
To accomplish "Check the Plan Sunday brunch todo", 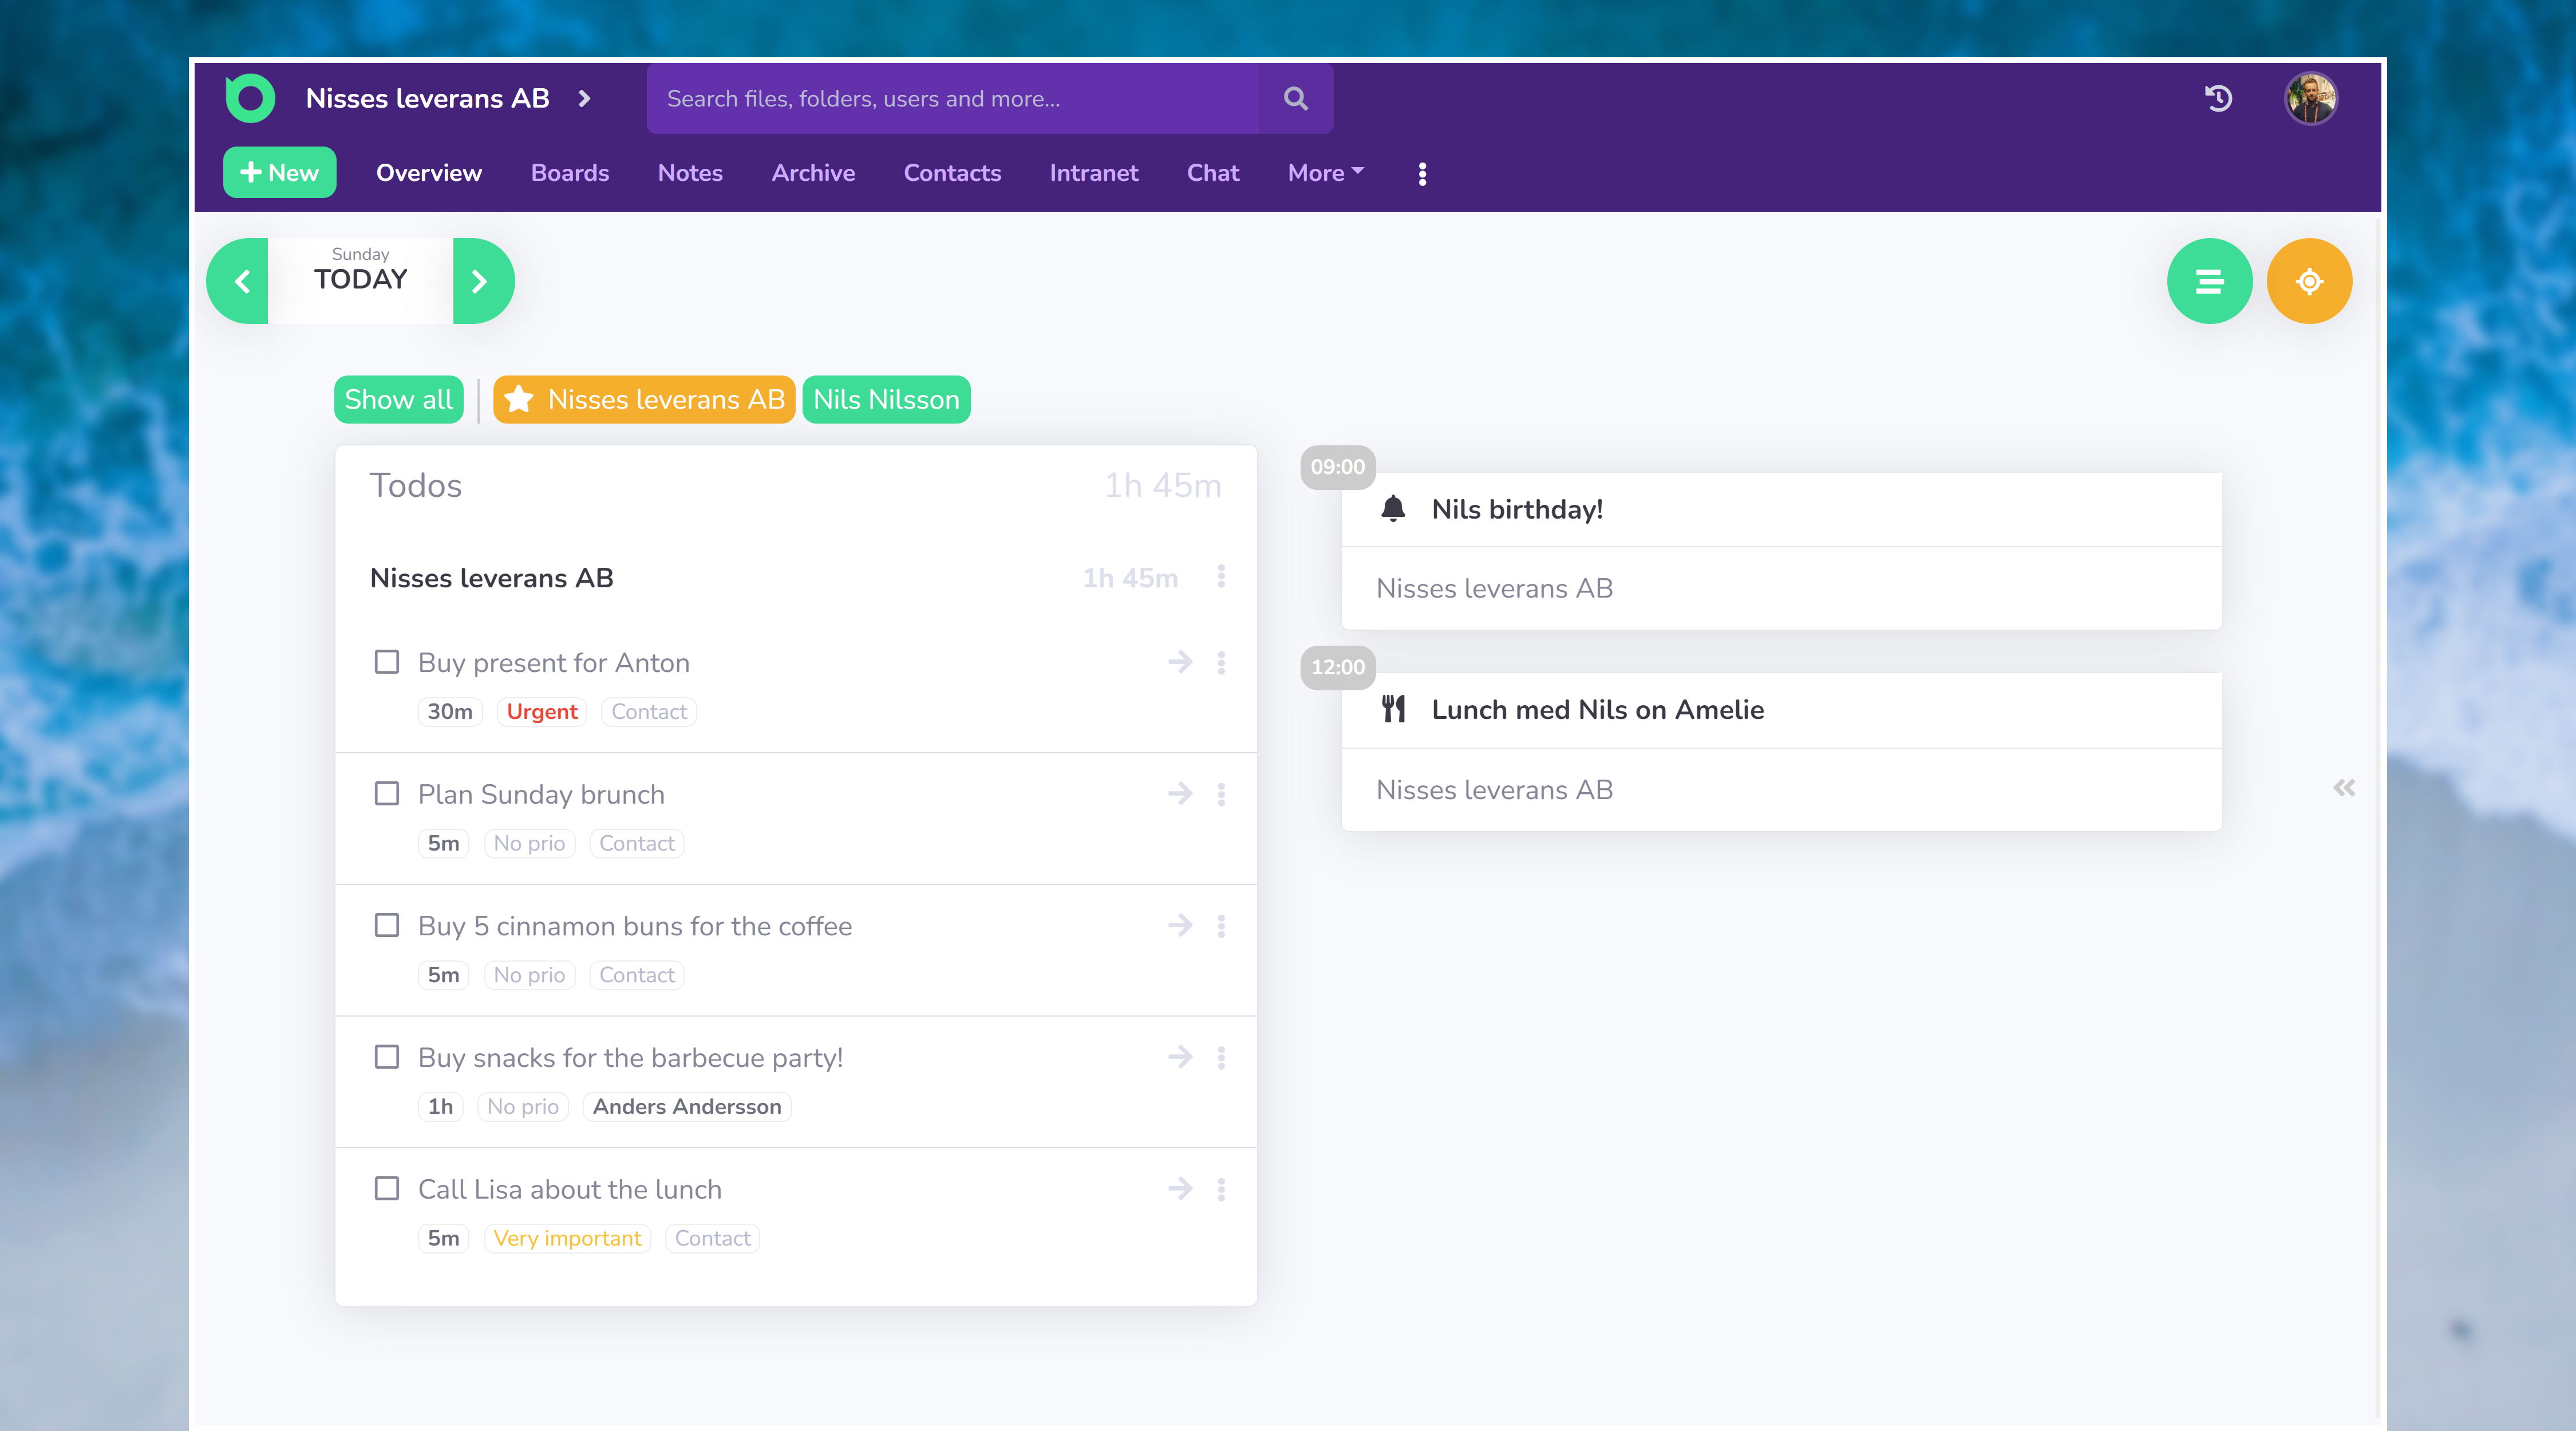I will pos(387,794).
